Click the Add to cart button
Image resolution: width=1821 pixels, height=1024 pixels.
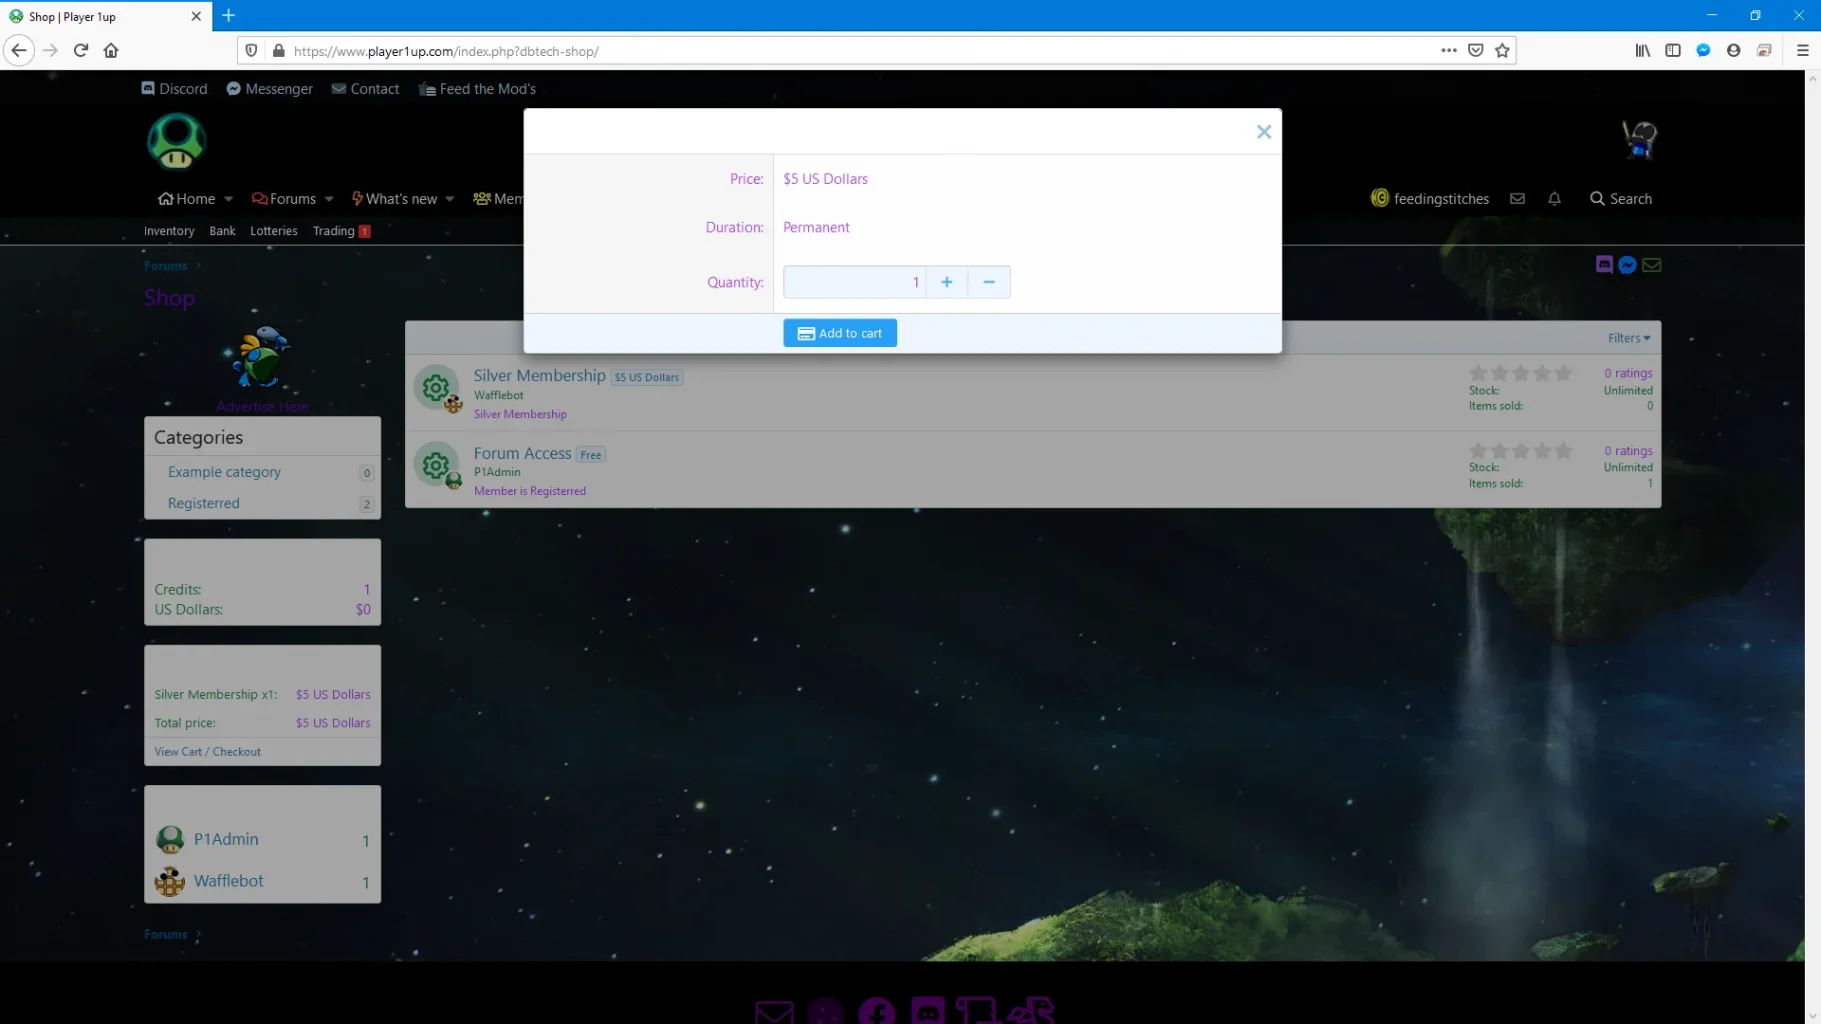click(839, 333)
